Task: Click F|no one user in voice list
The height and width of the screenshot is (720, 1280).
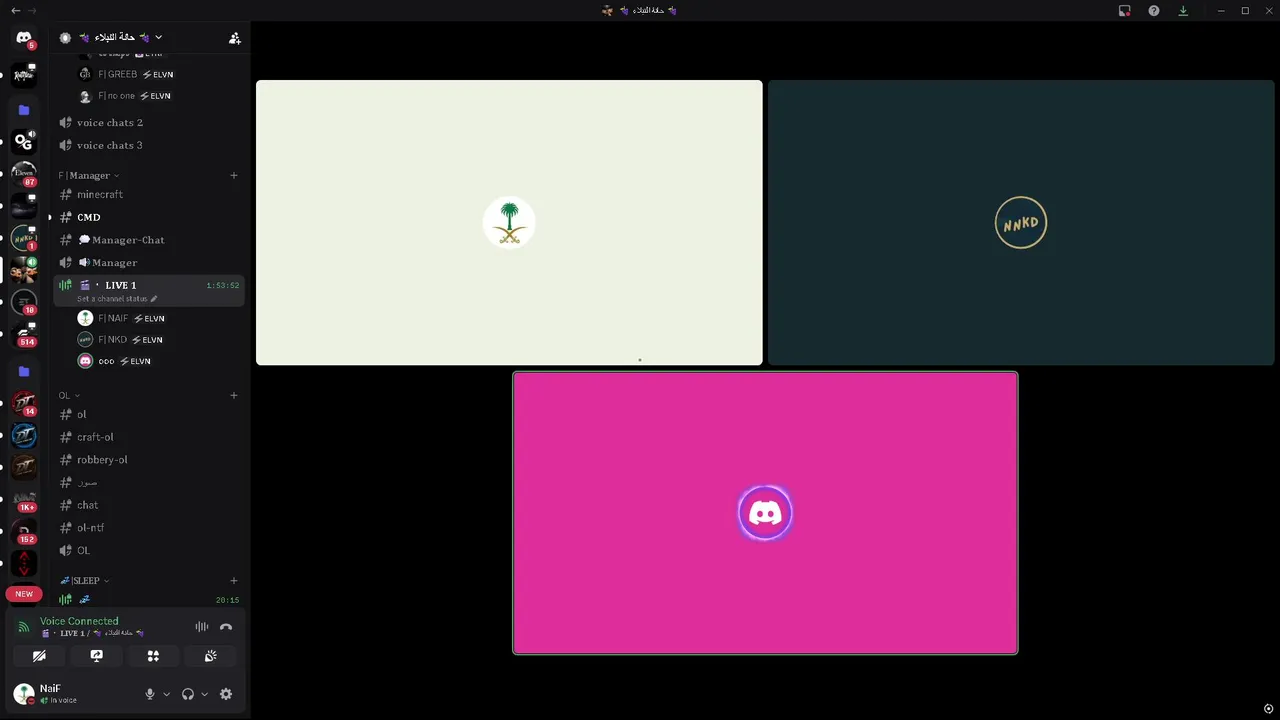Action: pos(159,96)
